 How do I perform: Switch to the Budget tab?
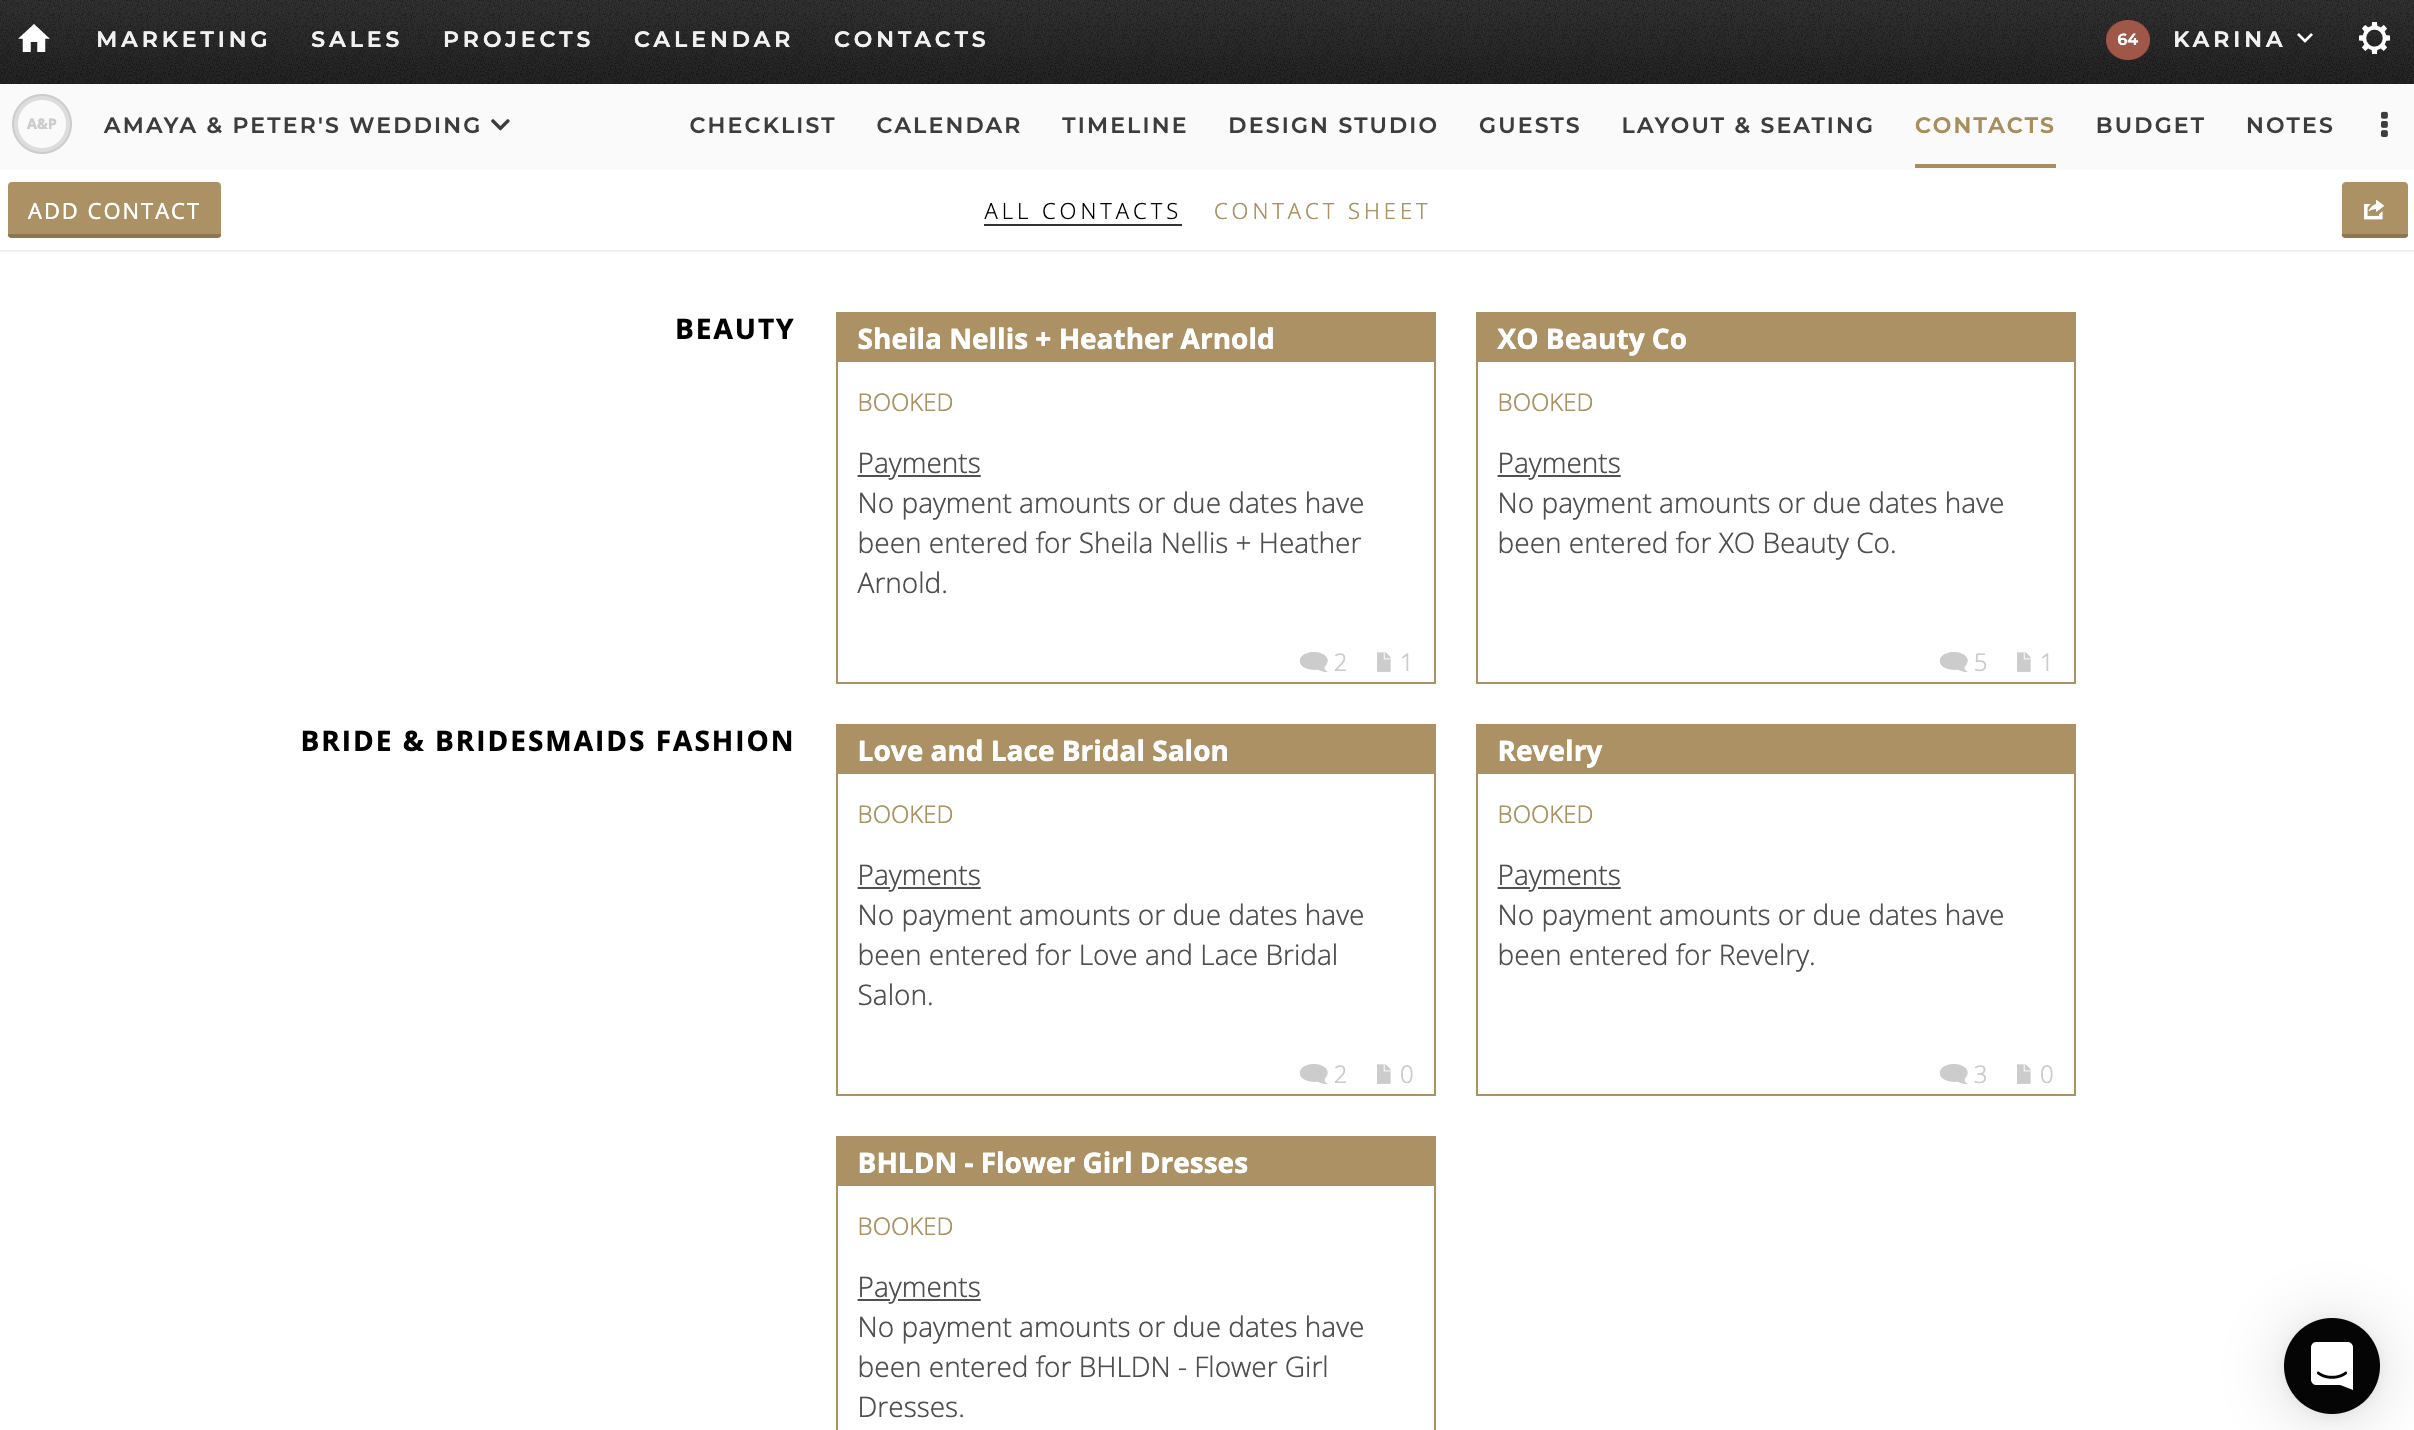coord(2150,125)
